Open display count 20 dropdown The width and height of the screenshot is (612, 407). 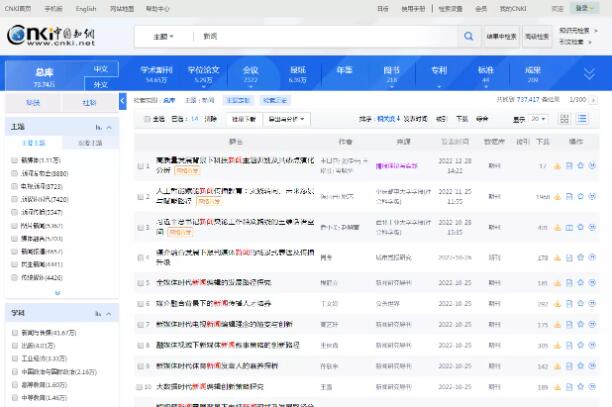click(x=539, y=119)
